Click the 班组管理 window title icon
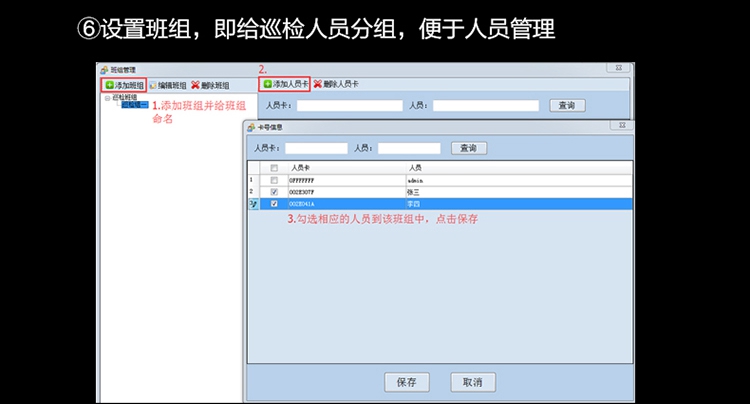The width and height of the screenshot is (750, 404). [103, 70]
